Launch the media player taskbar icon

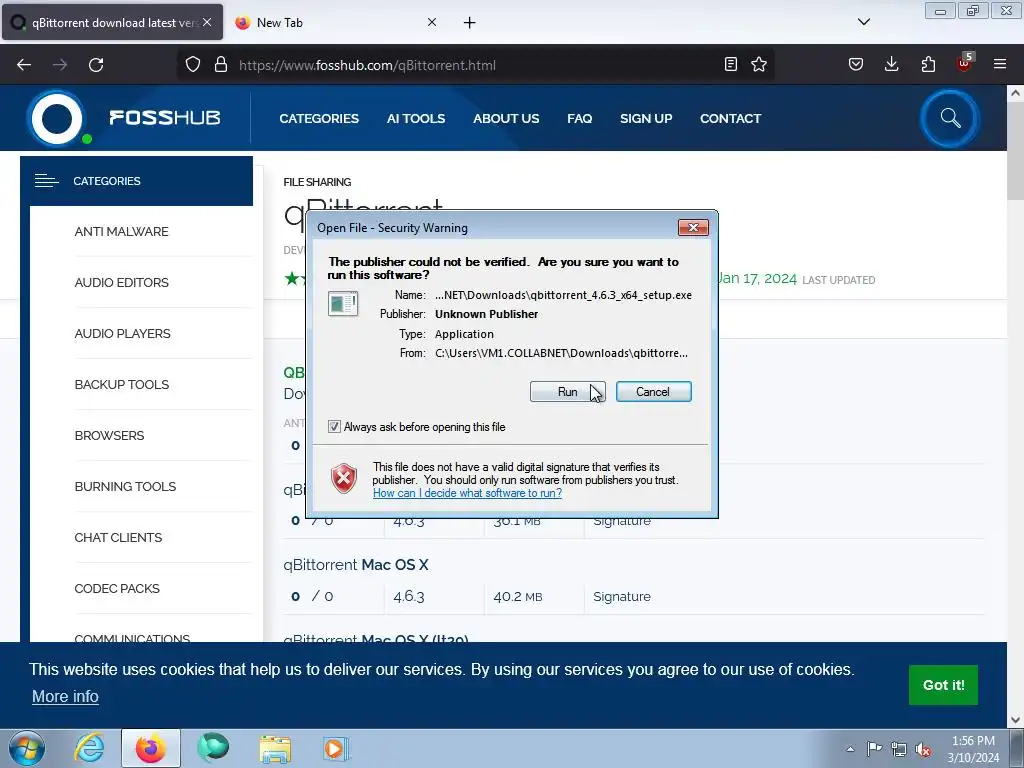coord(337,748)
